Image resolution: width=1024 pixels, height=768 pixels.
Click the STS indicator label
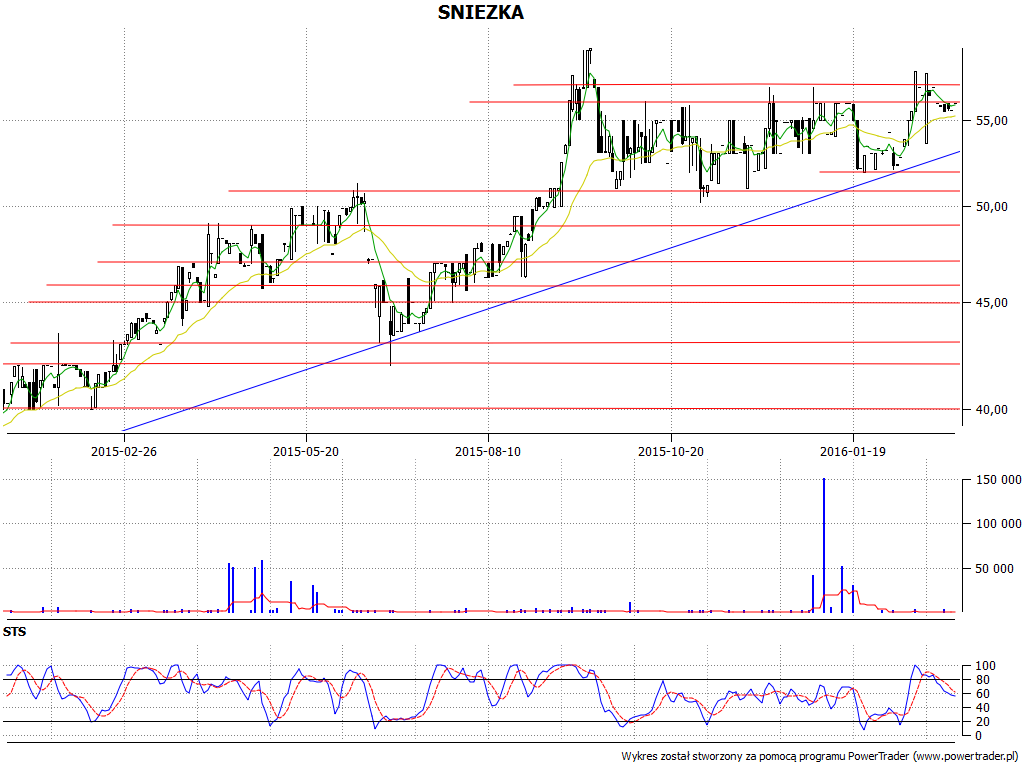point(14,632)
